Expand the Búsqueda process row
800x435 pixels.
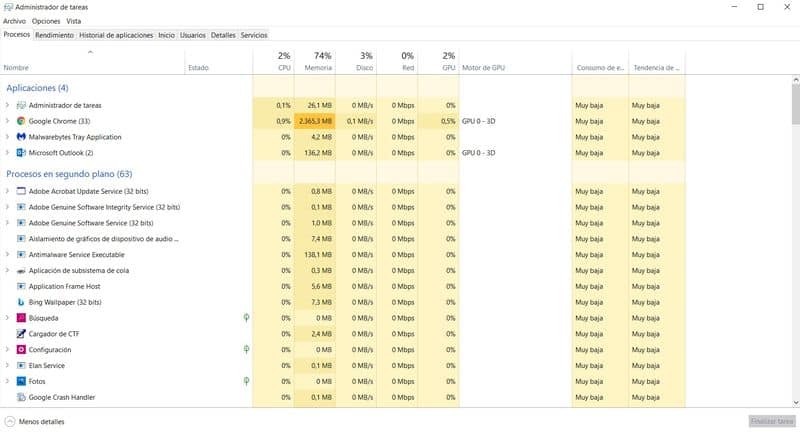[7, 318]
